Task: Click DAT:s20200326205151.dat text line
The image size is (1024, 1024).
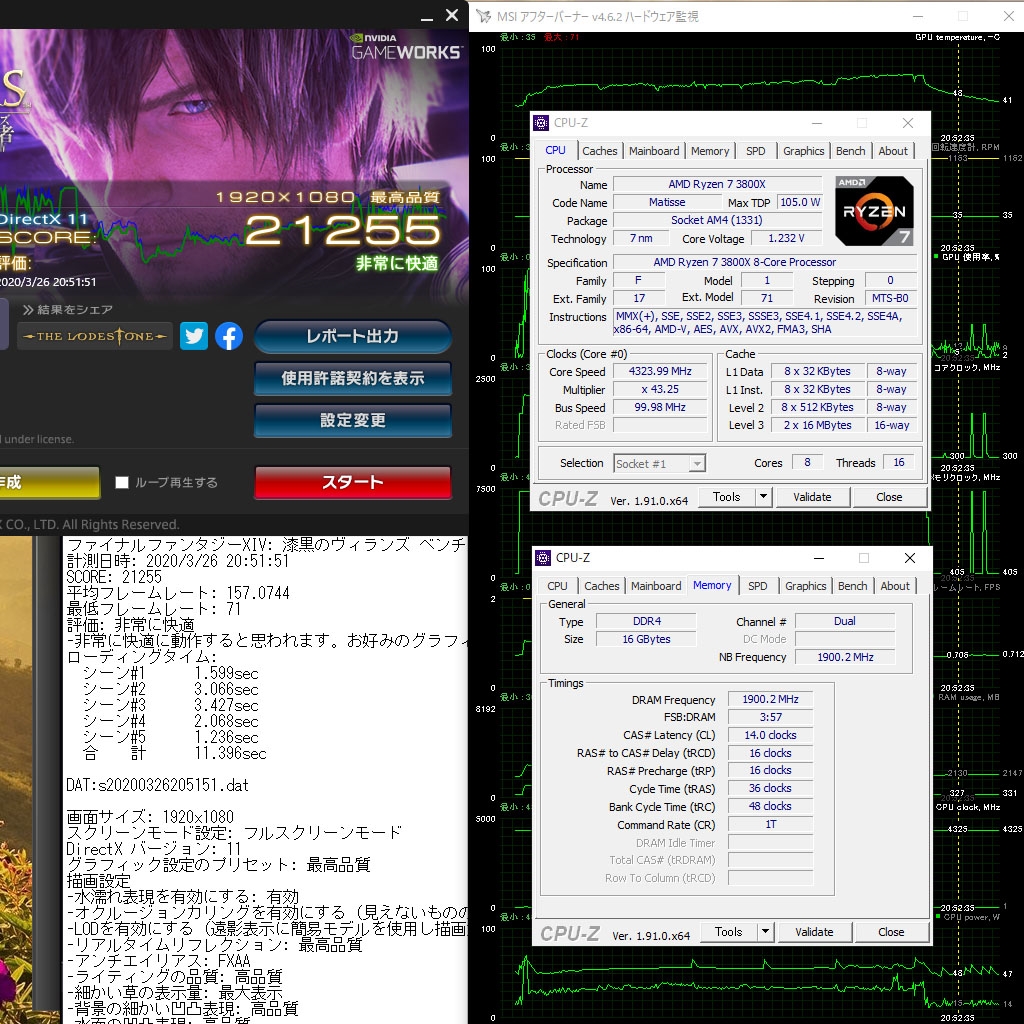Action: pos(157,785)
